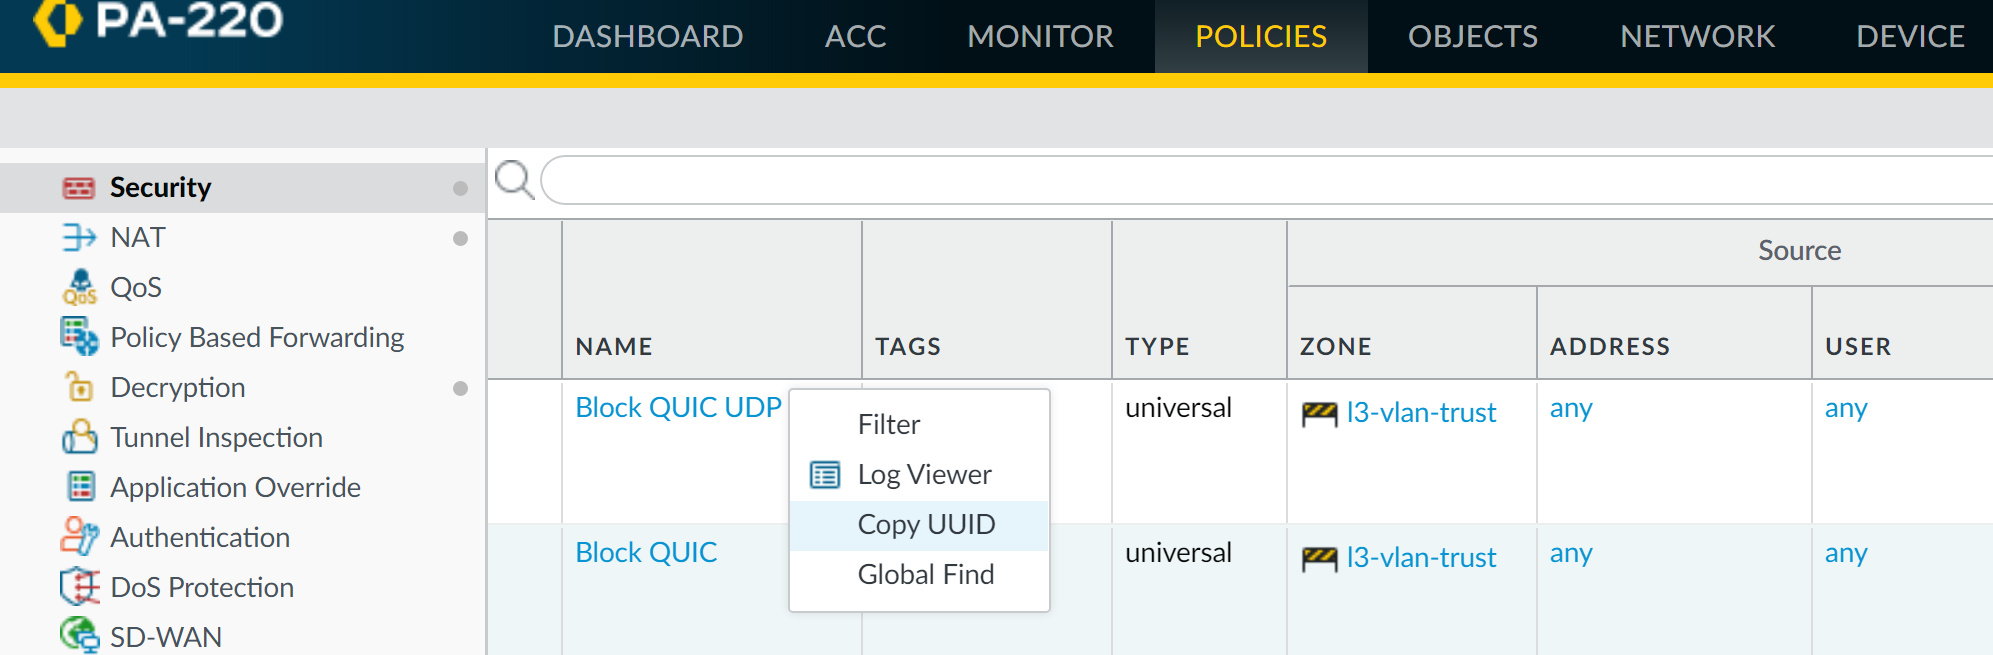
Task: Click the Decryption padlock icon
Action: [79, 387]
